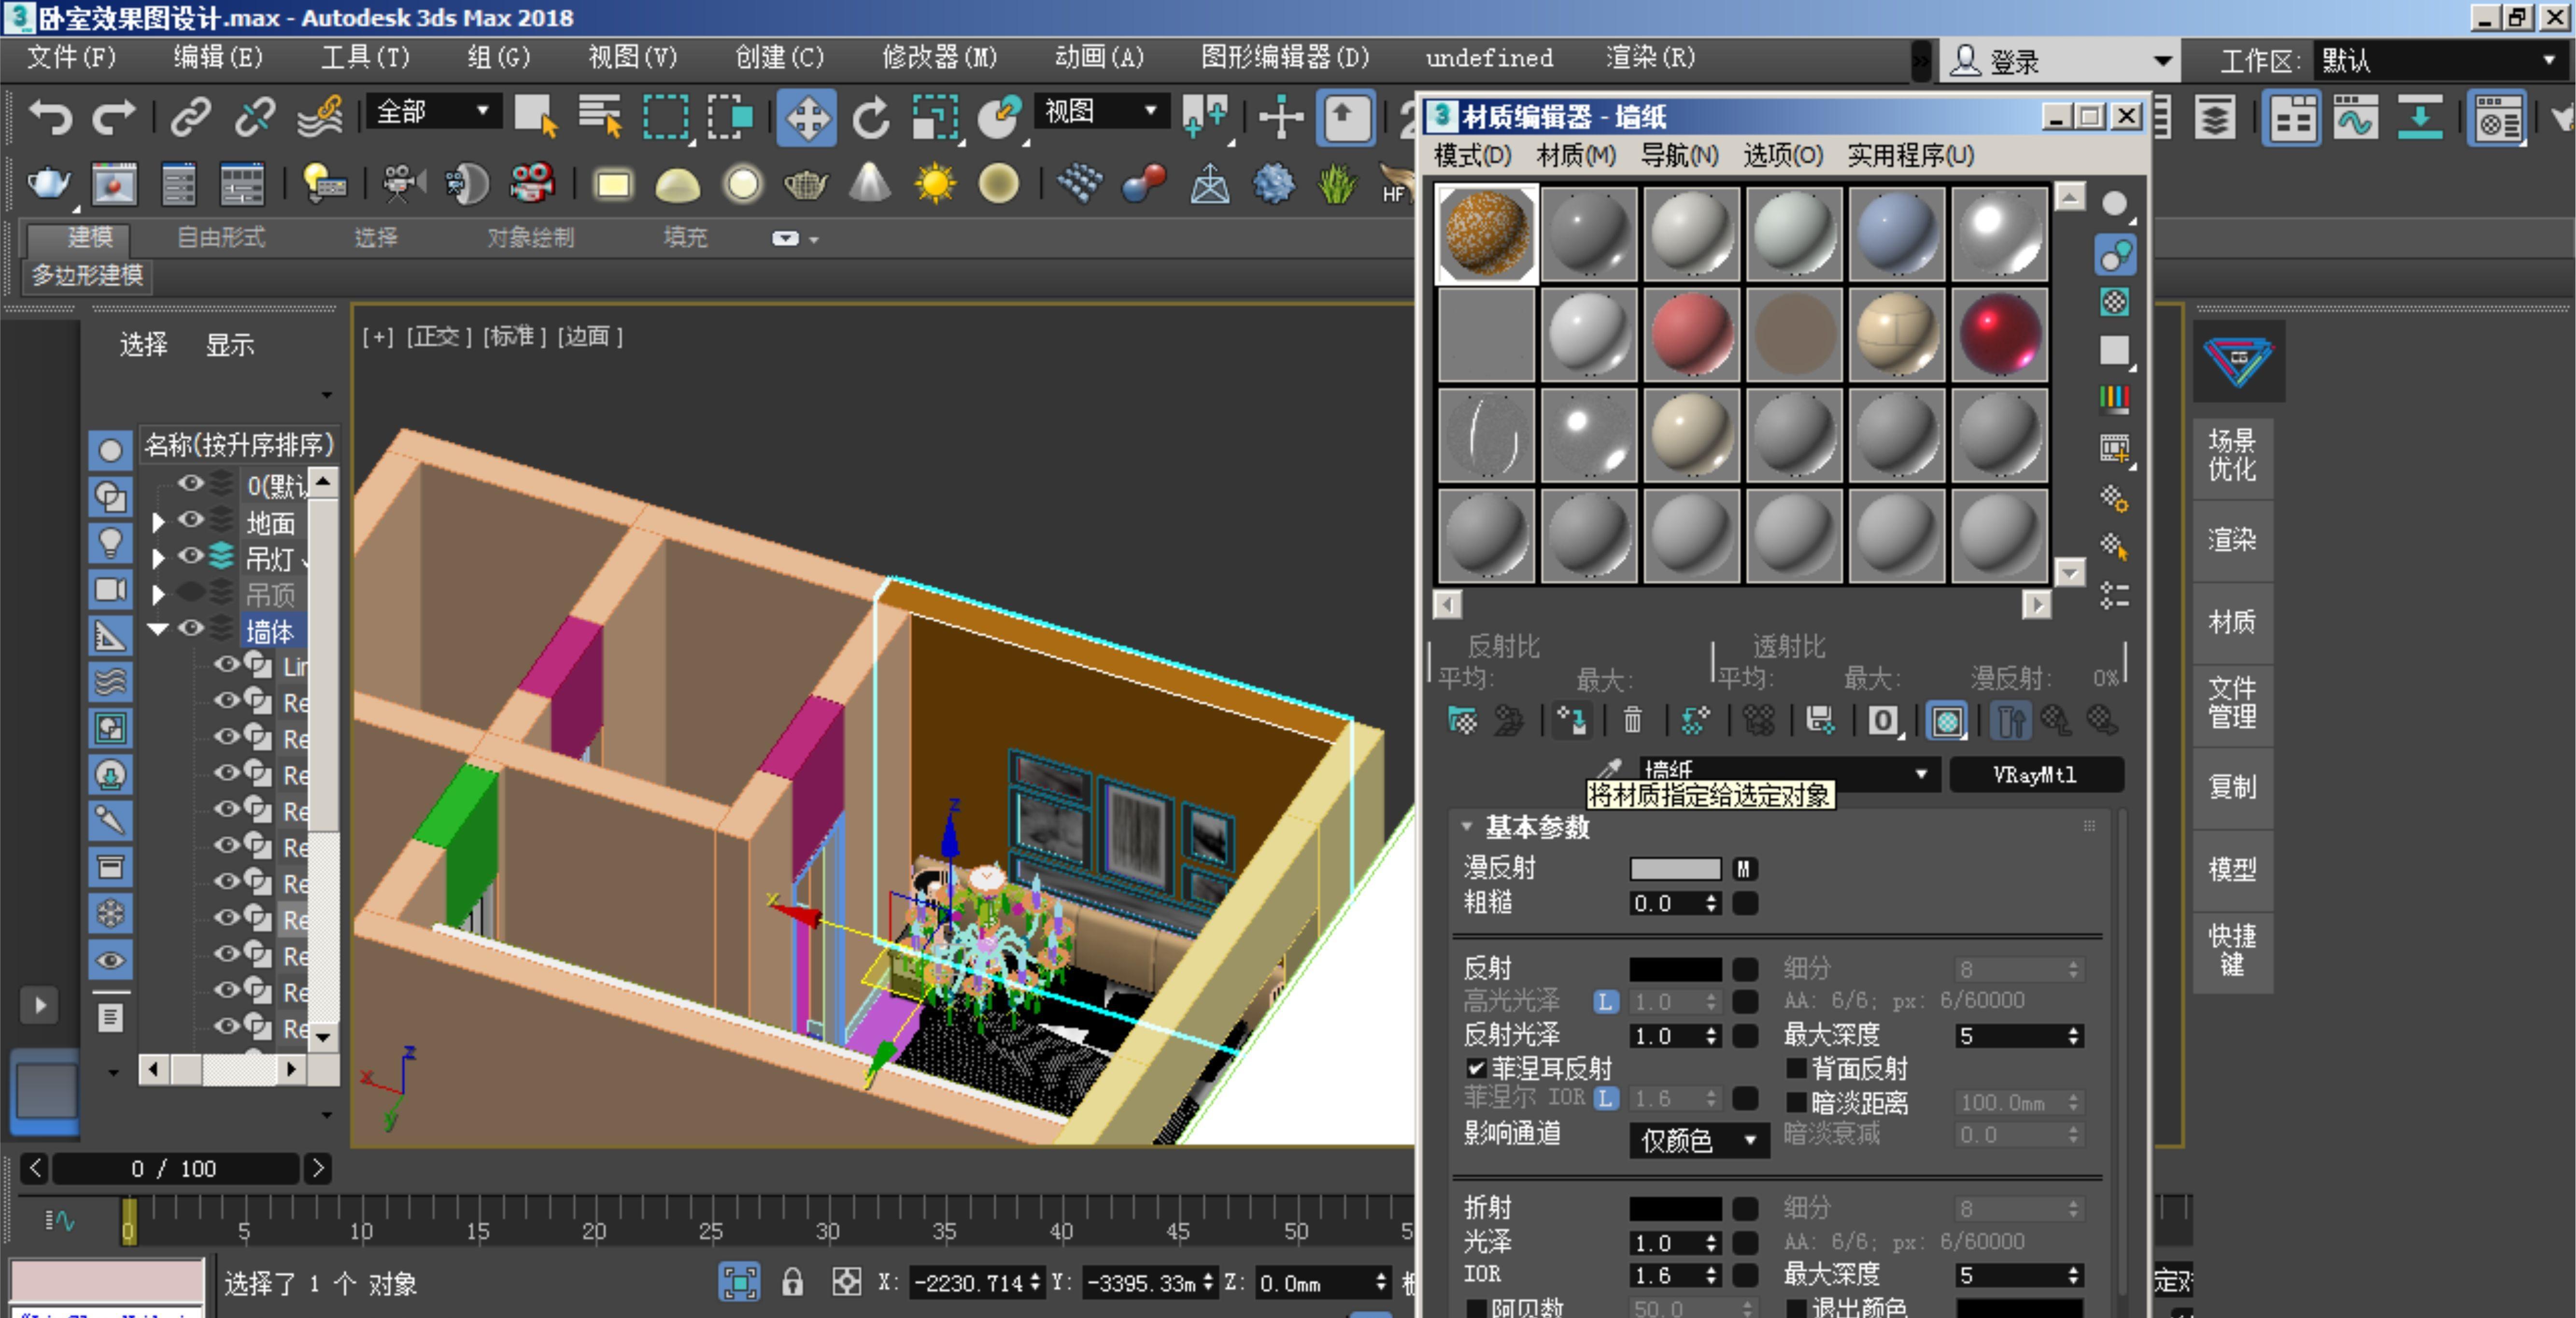The width and height of the screenshot is (2576, 1318).
Task: Click Show Shaded Material in Viewport icon
Action: pyautogui.click(x=1947, y=721)
